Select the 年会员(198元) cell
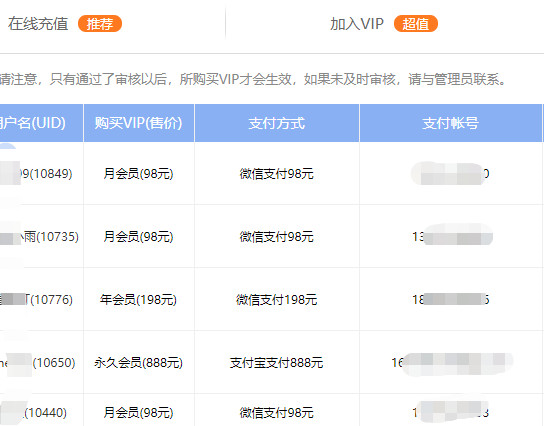Screen dimensions: 544x426 coord(138,299)
